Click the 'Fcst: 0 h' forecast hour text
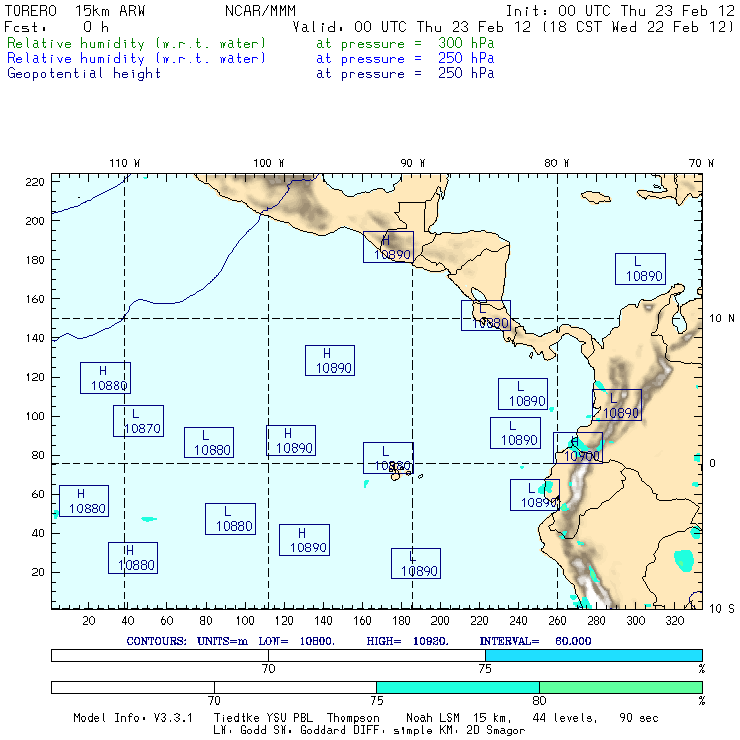Image resolution: width=740 pixels, height=740 pixels. pos(57,27)
